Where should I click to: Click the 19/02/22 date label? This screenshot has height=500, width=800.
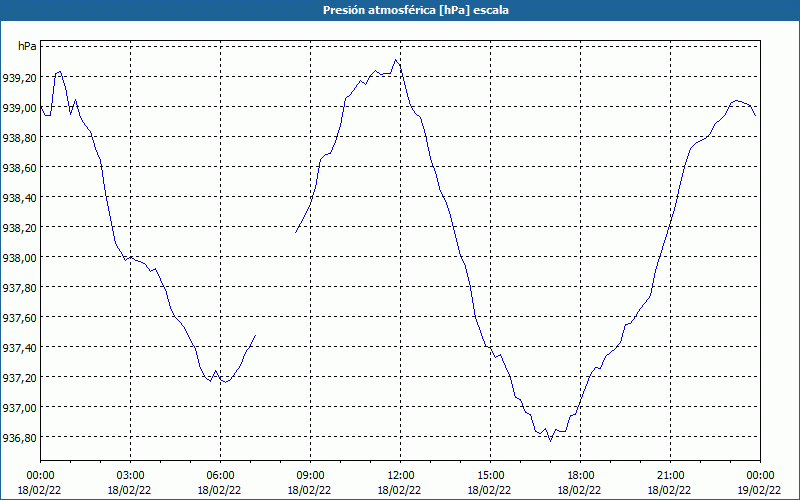coord(760,490)
